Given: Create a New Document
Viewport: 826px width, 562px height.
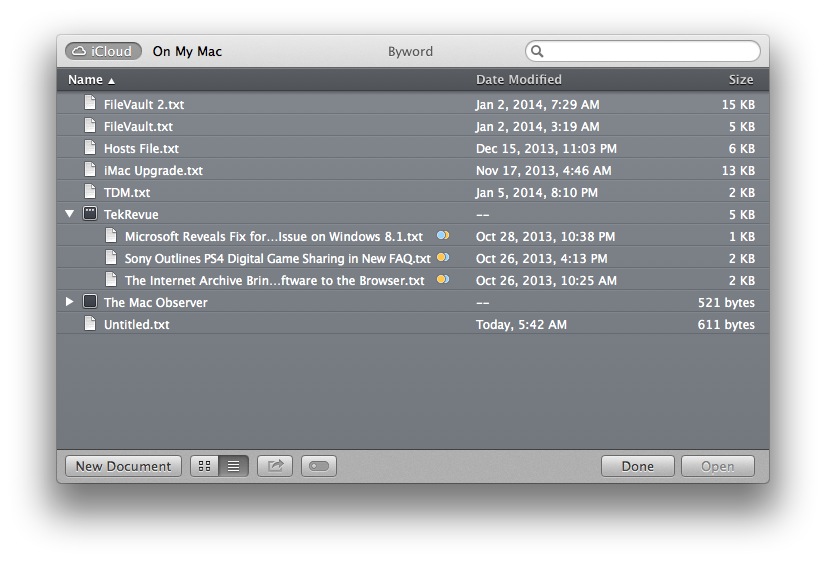Looking at the screenshot, I should coord(123,466).
